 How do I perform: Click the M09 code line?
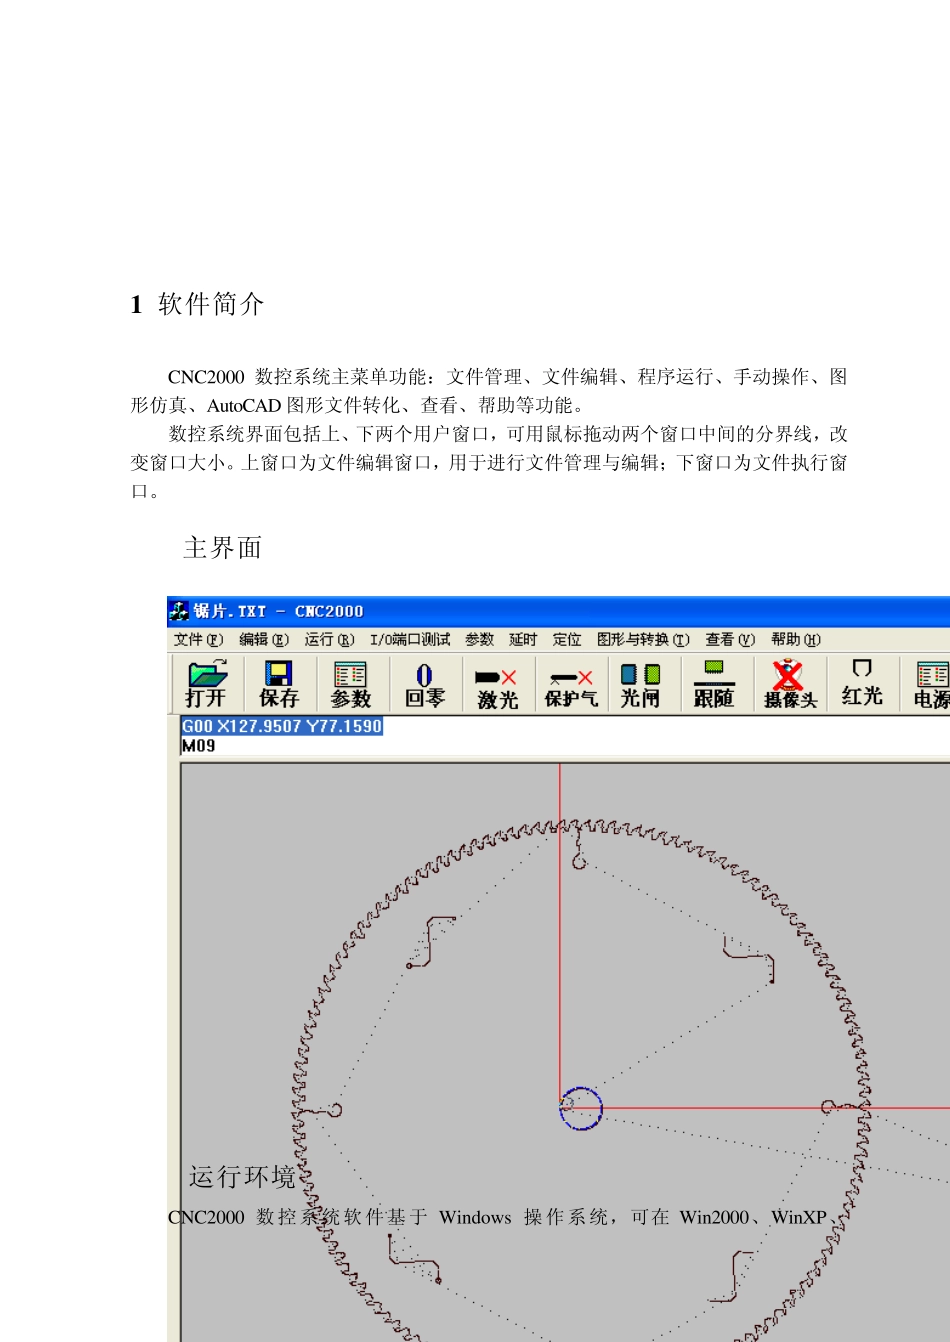198,745
